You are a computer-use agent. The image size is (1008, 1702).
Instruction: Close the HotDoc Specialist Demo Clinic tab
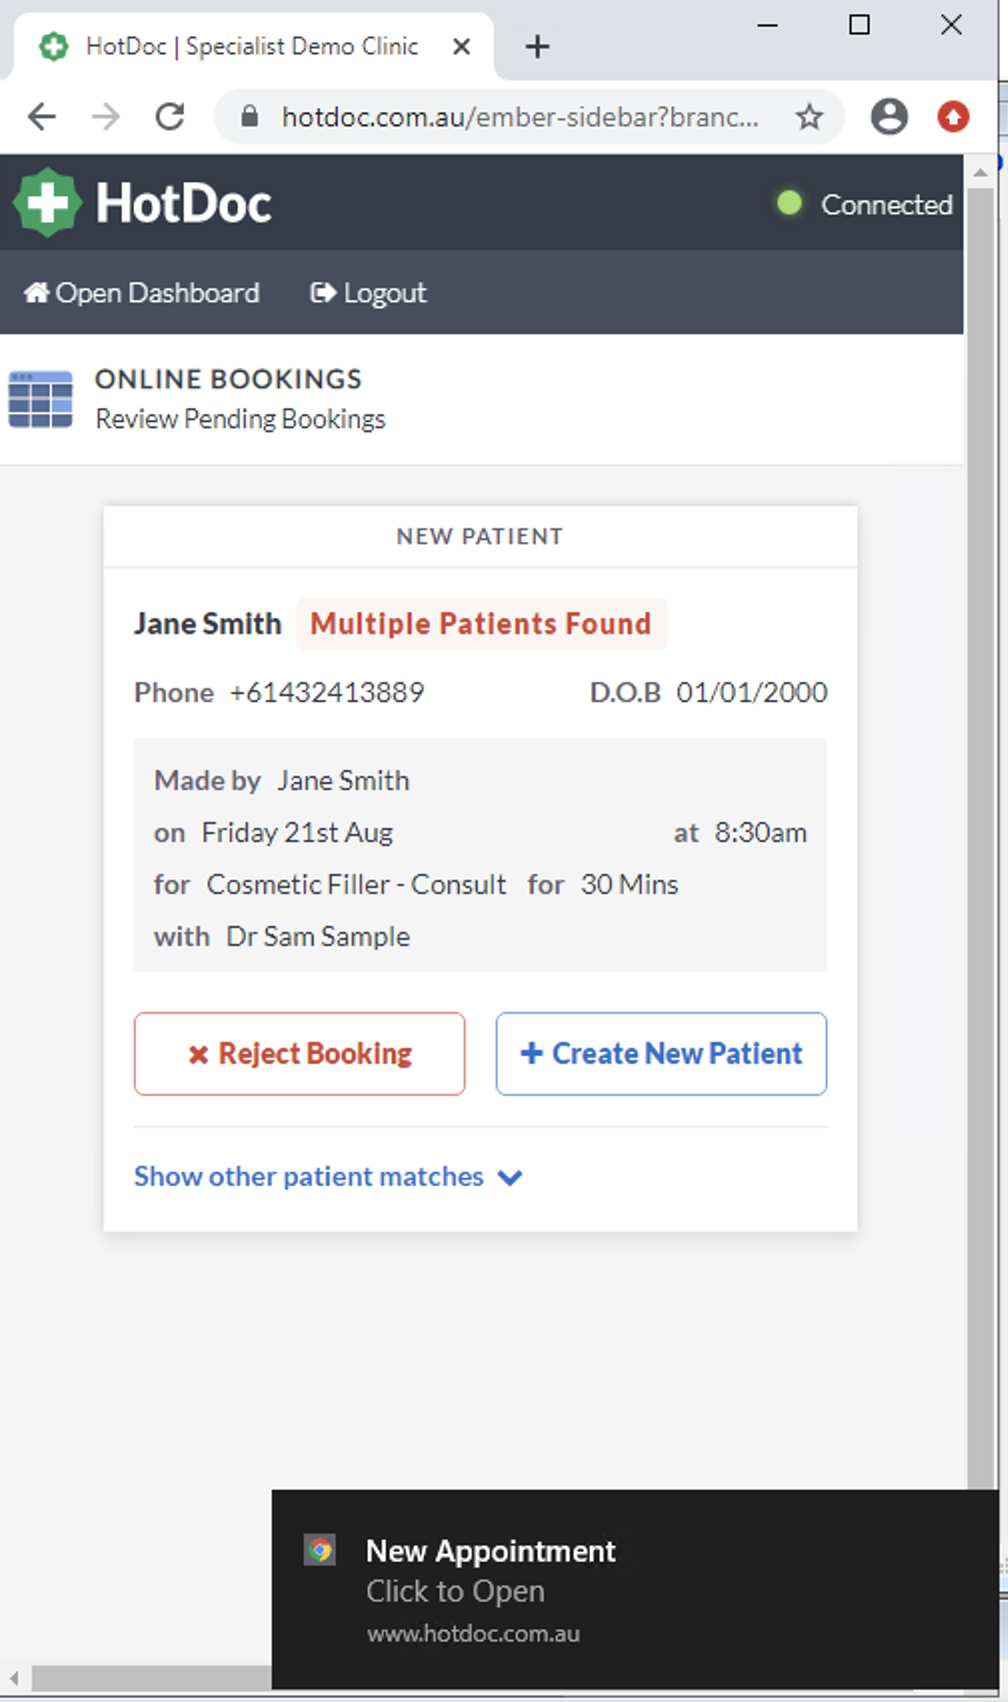point(461,47)
